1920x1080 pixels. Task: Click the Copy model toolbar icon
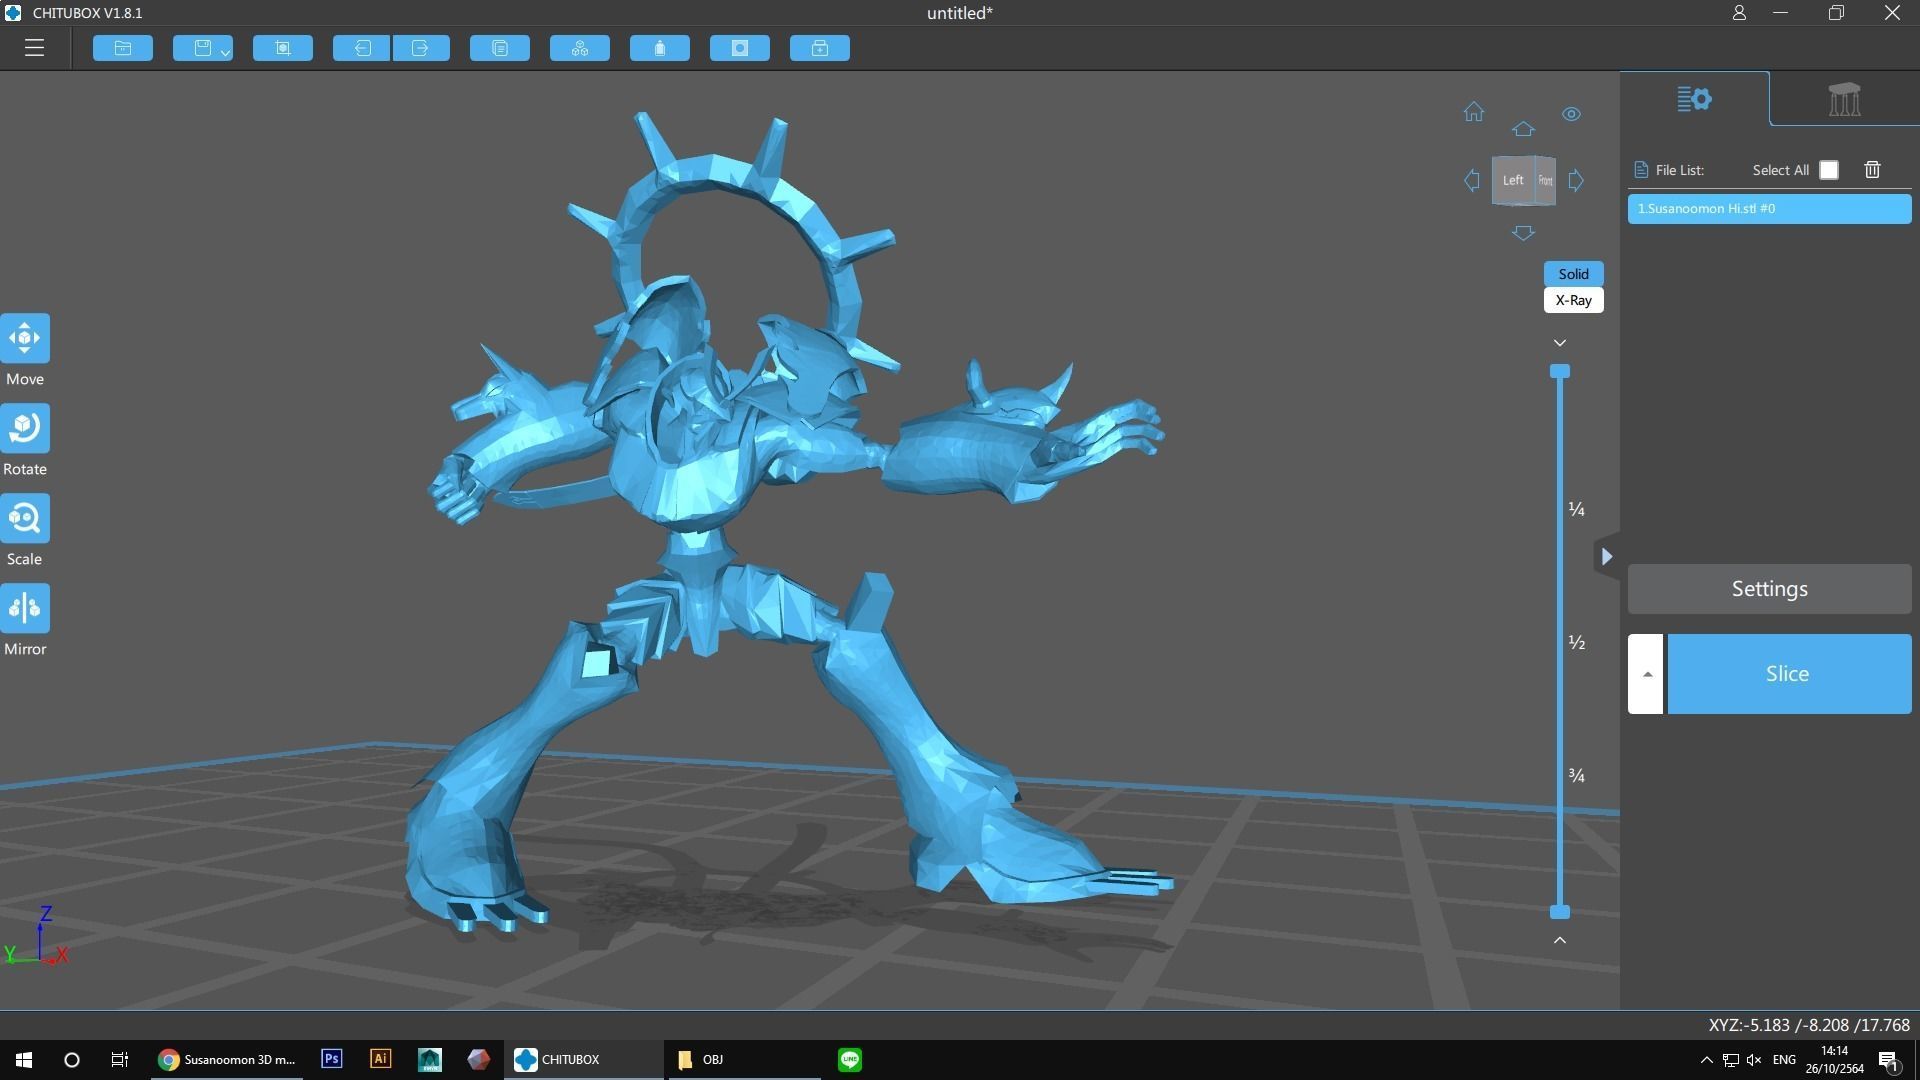[x=500, y=48]
